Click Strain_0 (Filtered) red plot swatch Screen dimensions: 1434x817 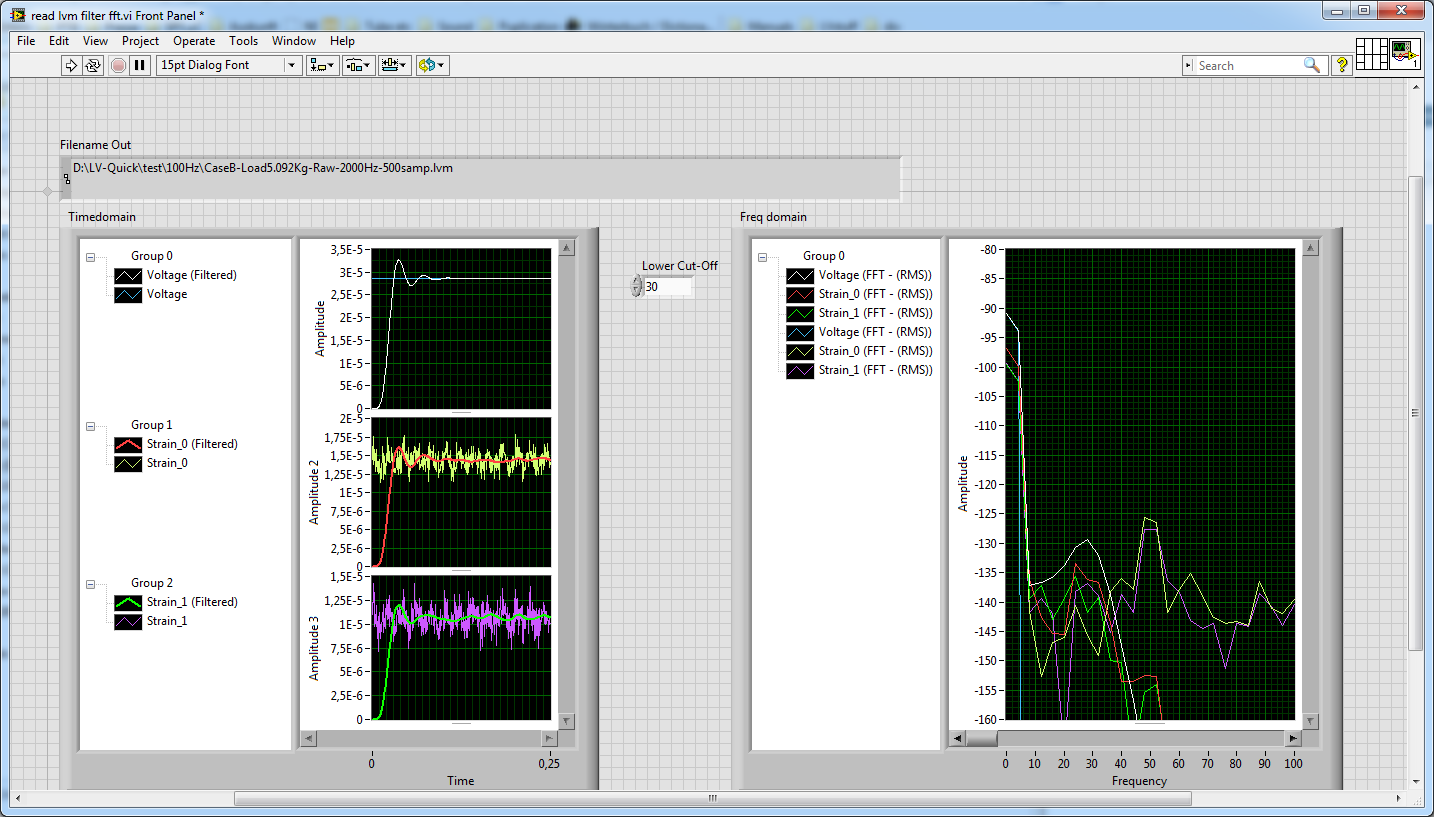(128, 444)
